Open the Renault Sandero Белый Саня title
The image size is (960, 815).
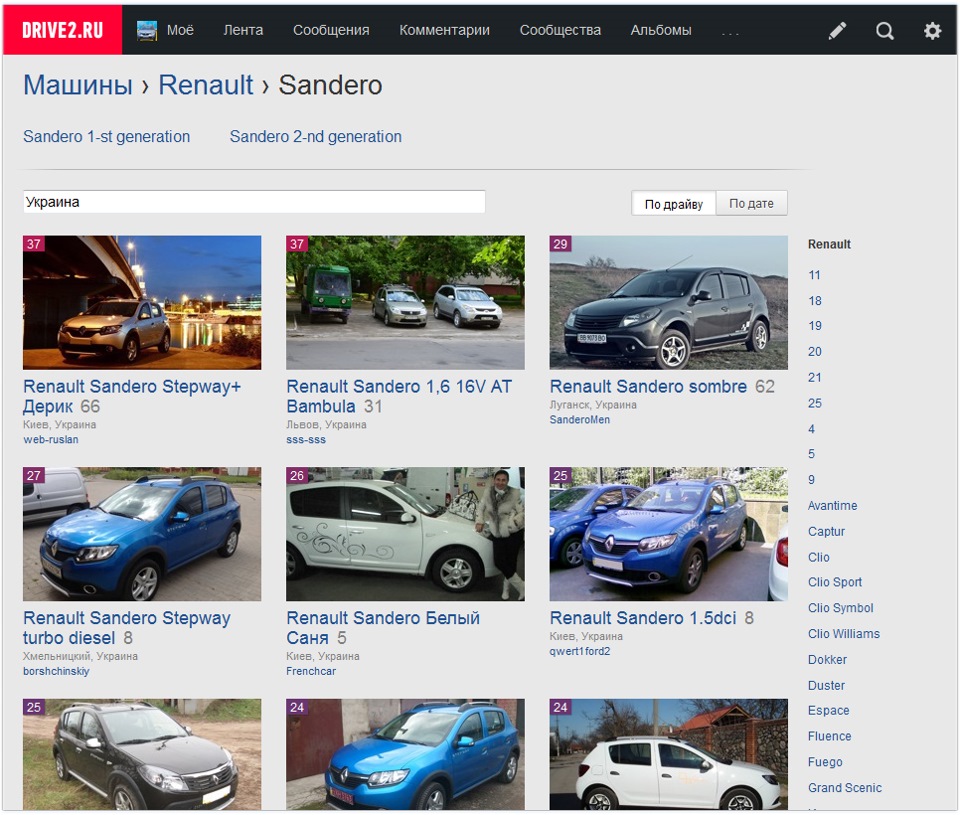[x=383, y=628]
